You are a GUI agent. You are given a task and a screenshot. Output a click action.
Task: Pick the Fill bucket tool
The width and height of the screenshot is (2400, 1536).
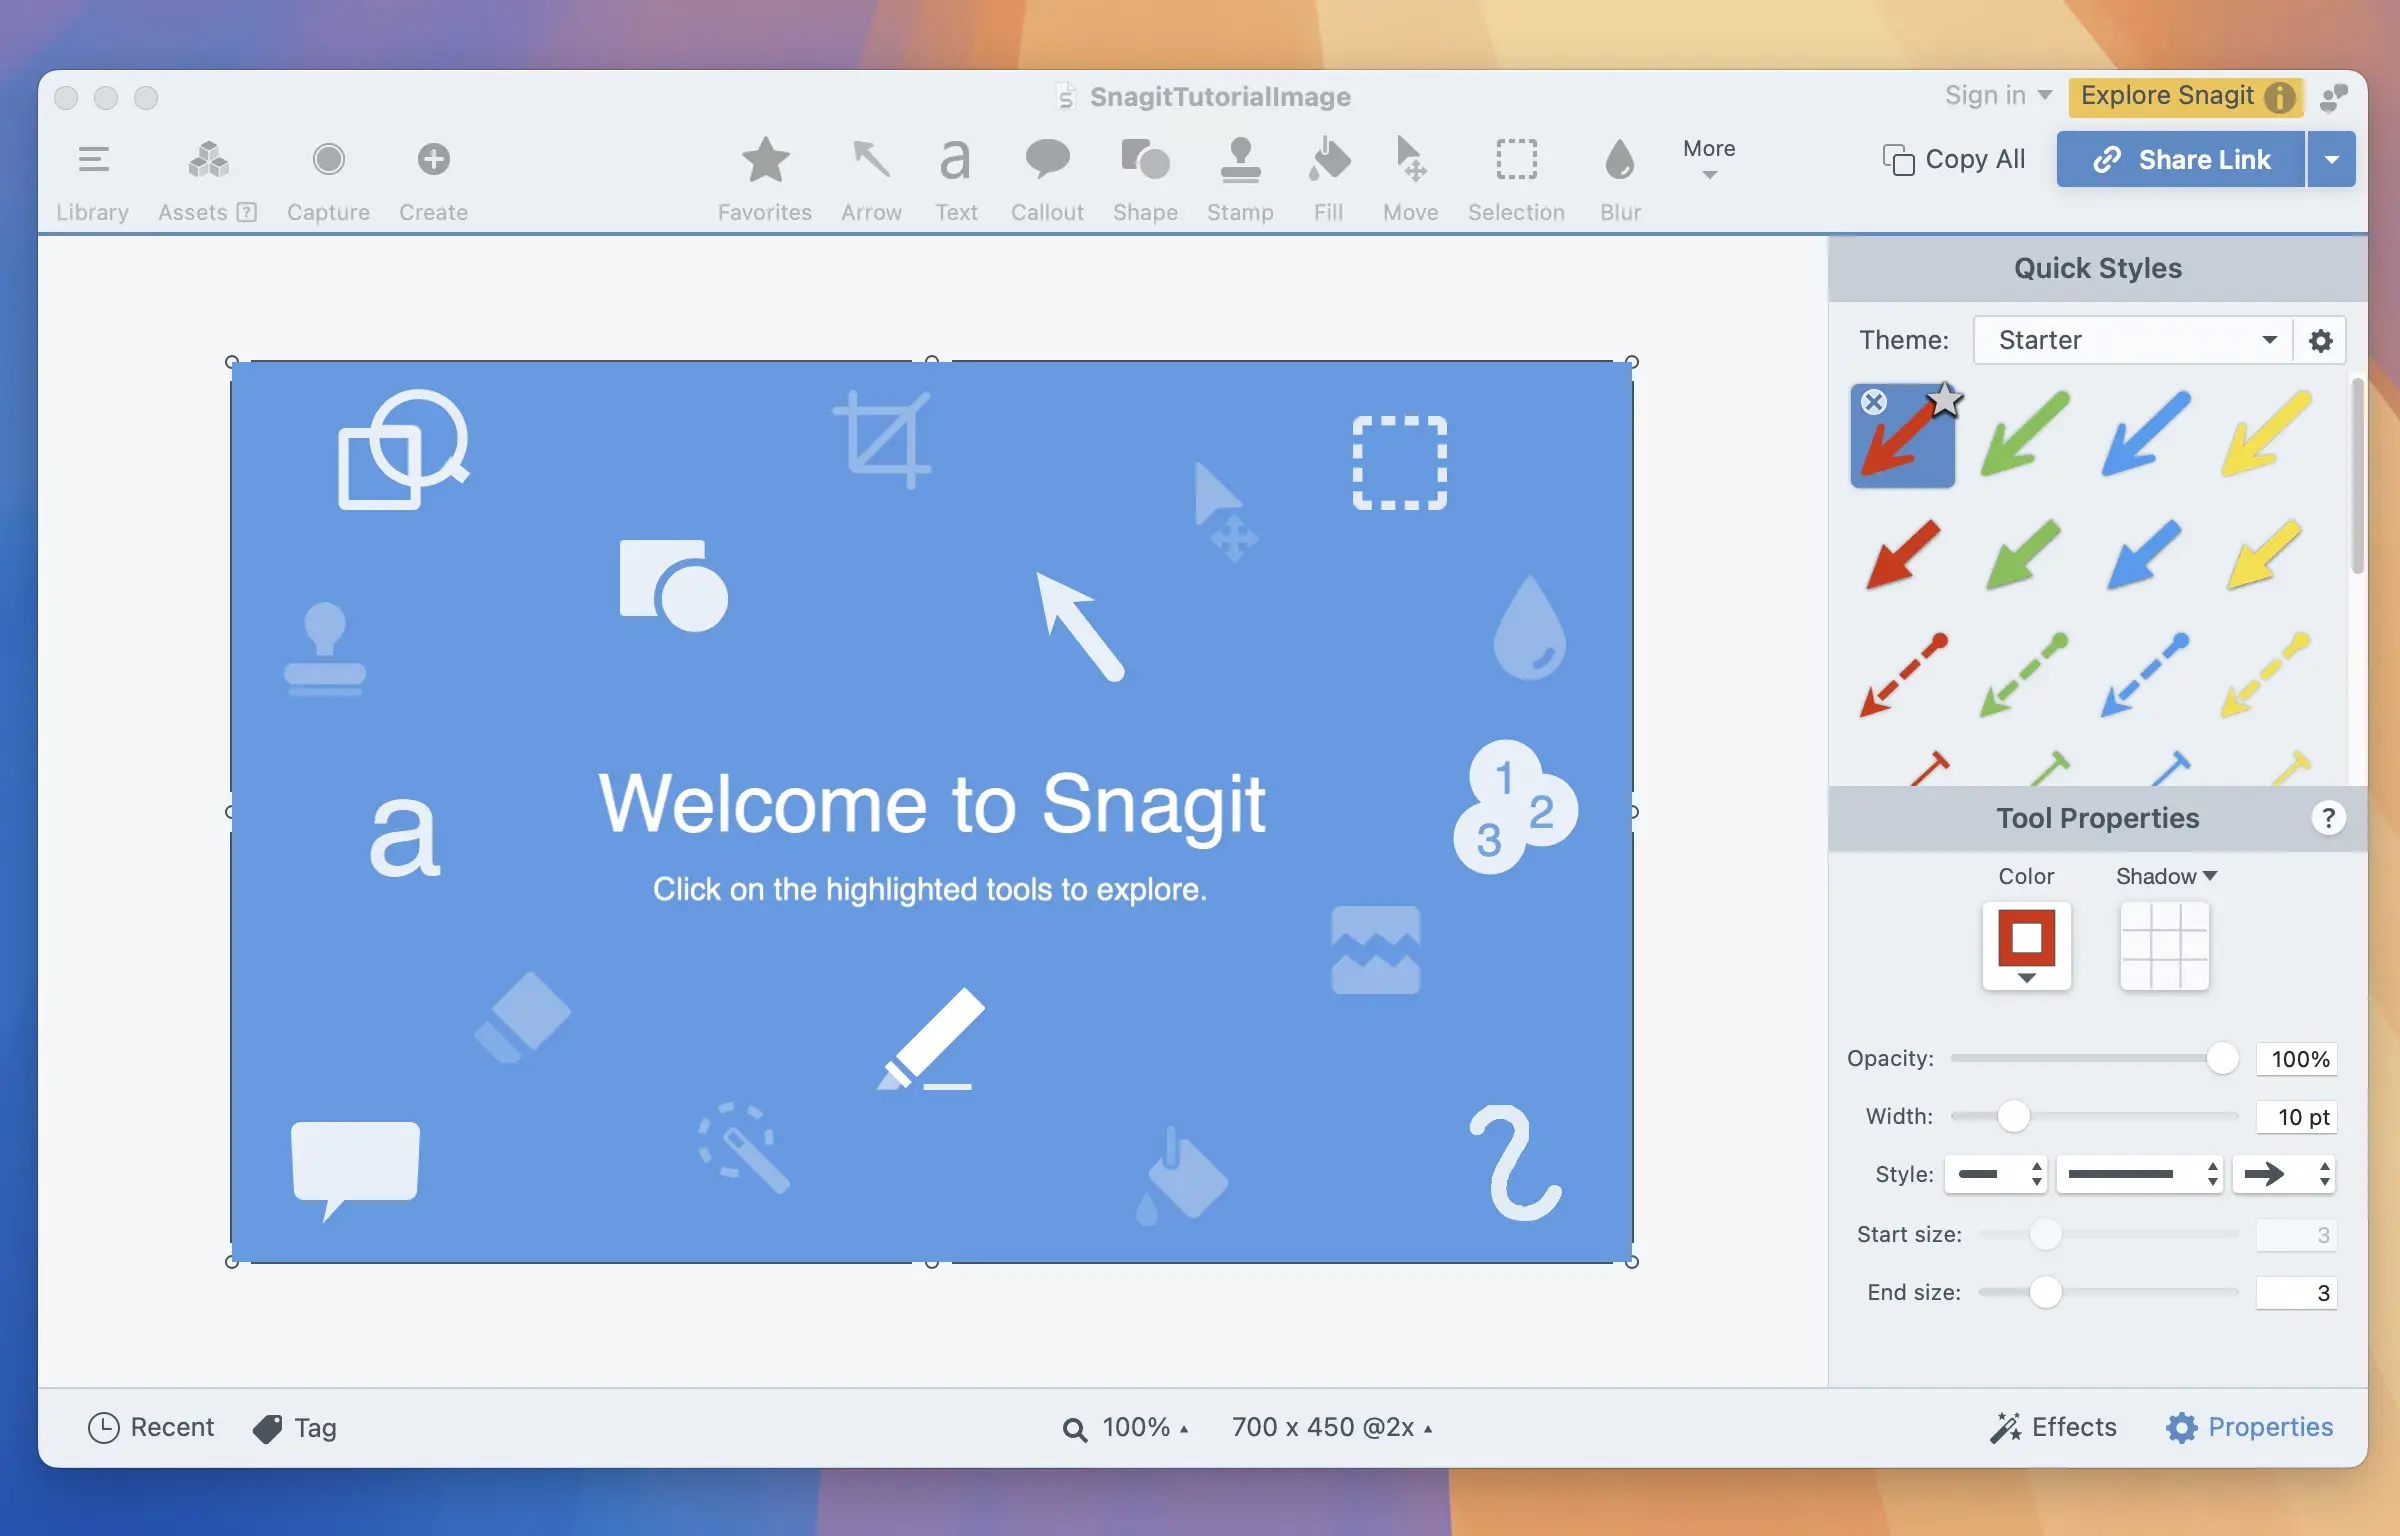point(1328,177)
